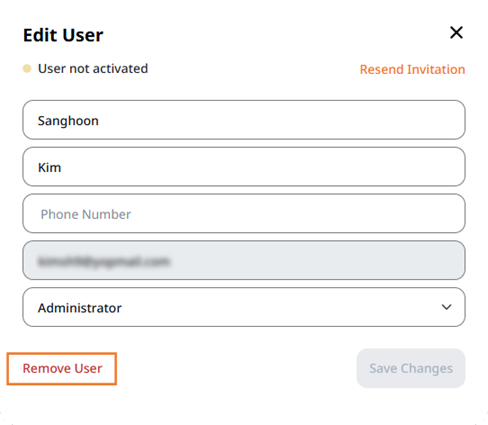
Task: Click the Administrator label in the role box
Action: pos(80,308)
